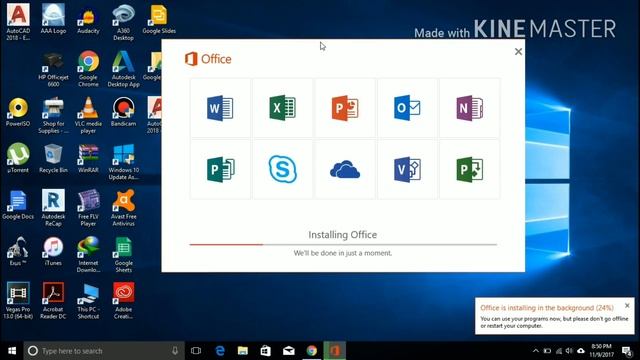Screen dimensions: 640x360
Task: Select the VLC media player icon
Action: tap(88, 116)
